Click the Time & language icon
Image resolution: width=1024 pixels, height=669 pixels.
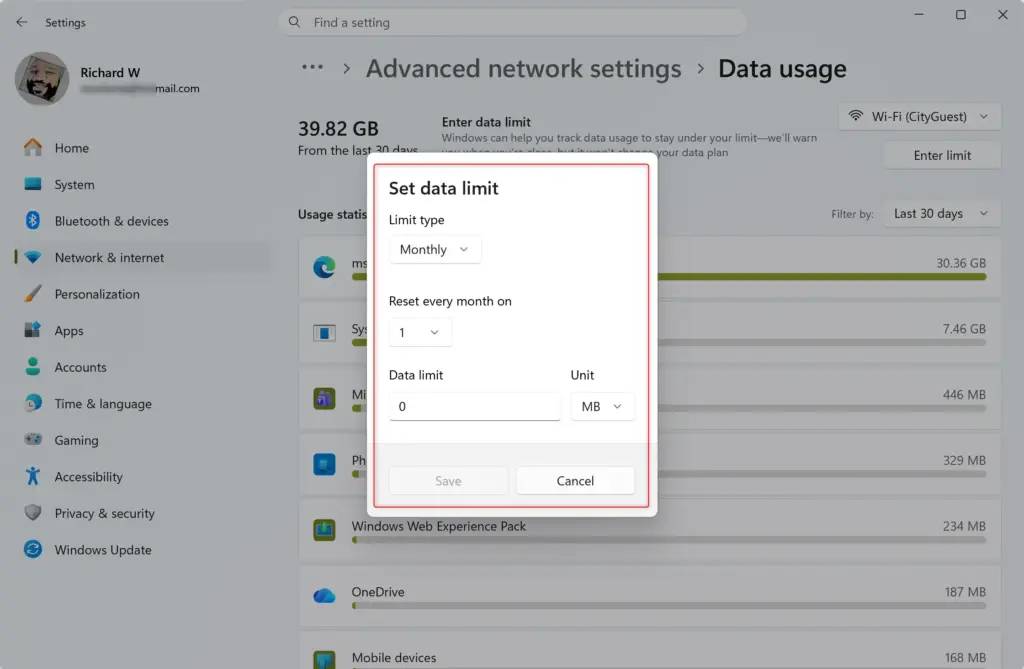click(x=33, y=403)
